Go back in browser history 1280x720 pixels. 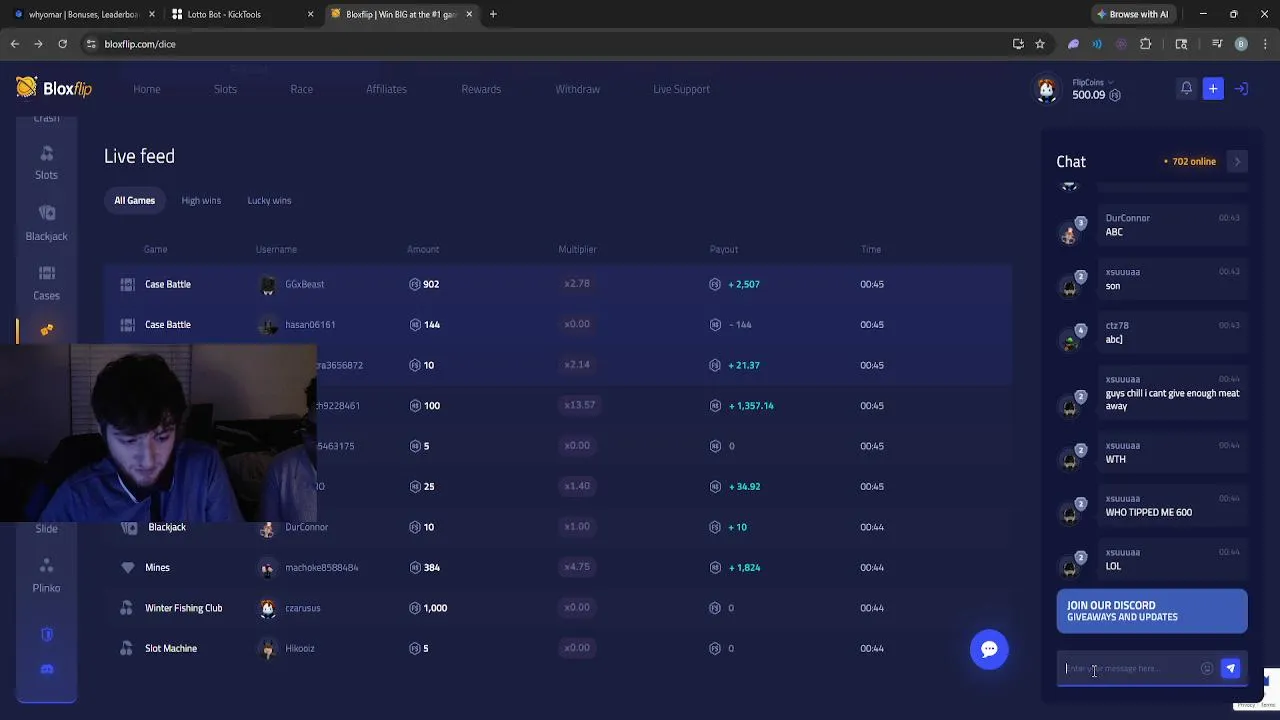click(x=14, y=44)
